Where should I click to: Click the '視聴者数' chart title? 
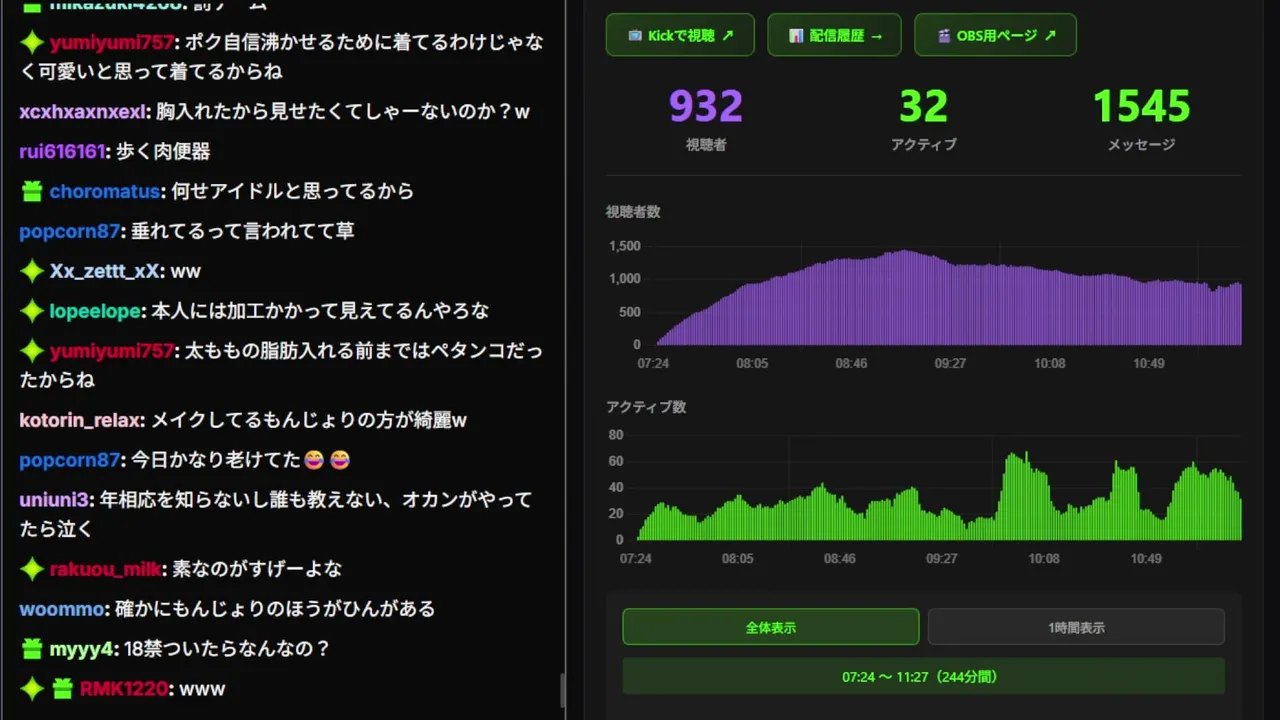(x=633, y=212)
